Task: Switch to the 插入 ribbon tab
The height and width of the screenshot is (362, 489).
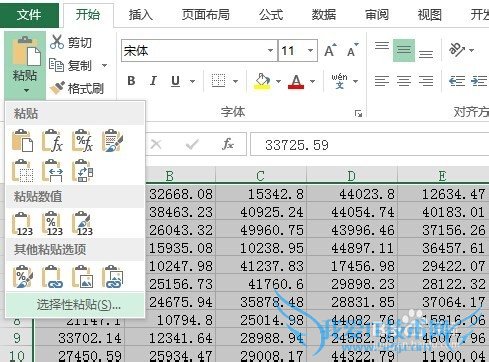Action: [x=140, y=14]
